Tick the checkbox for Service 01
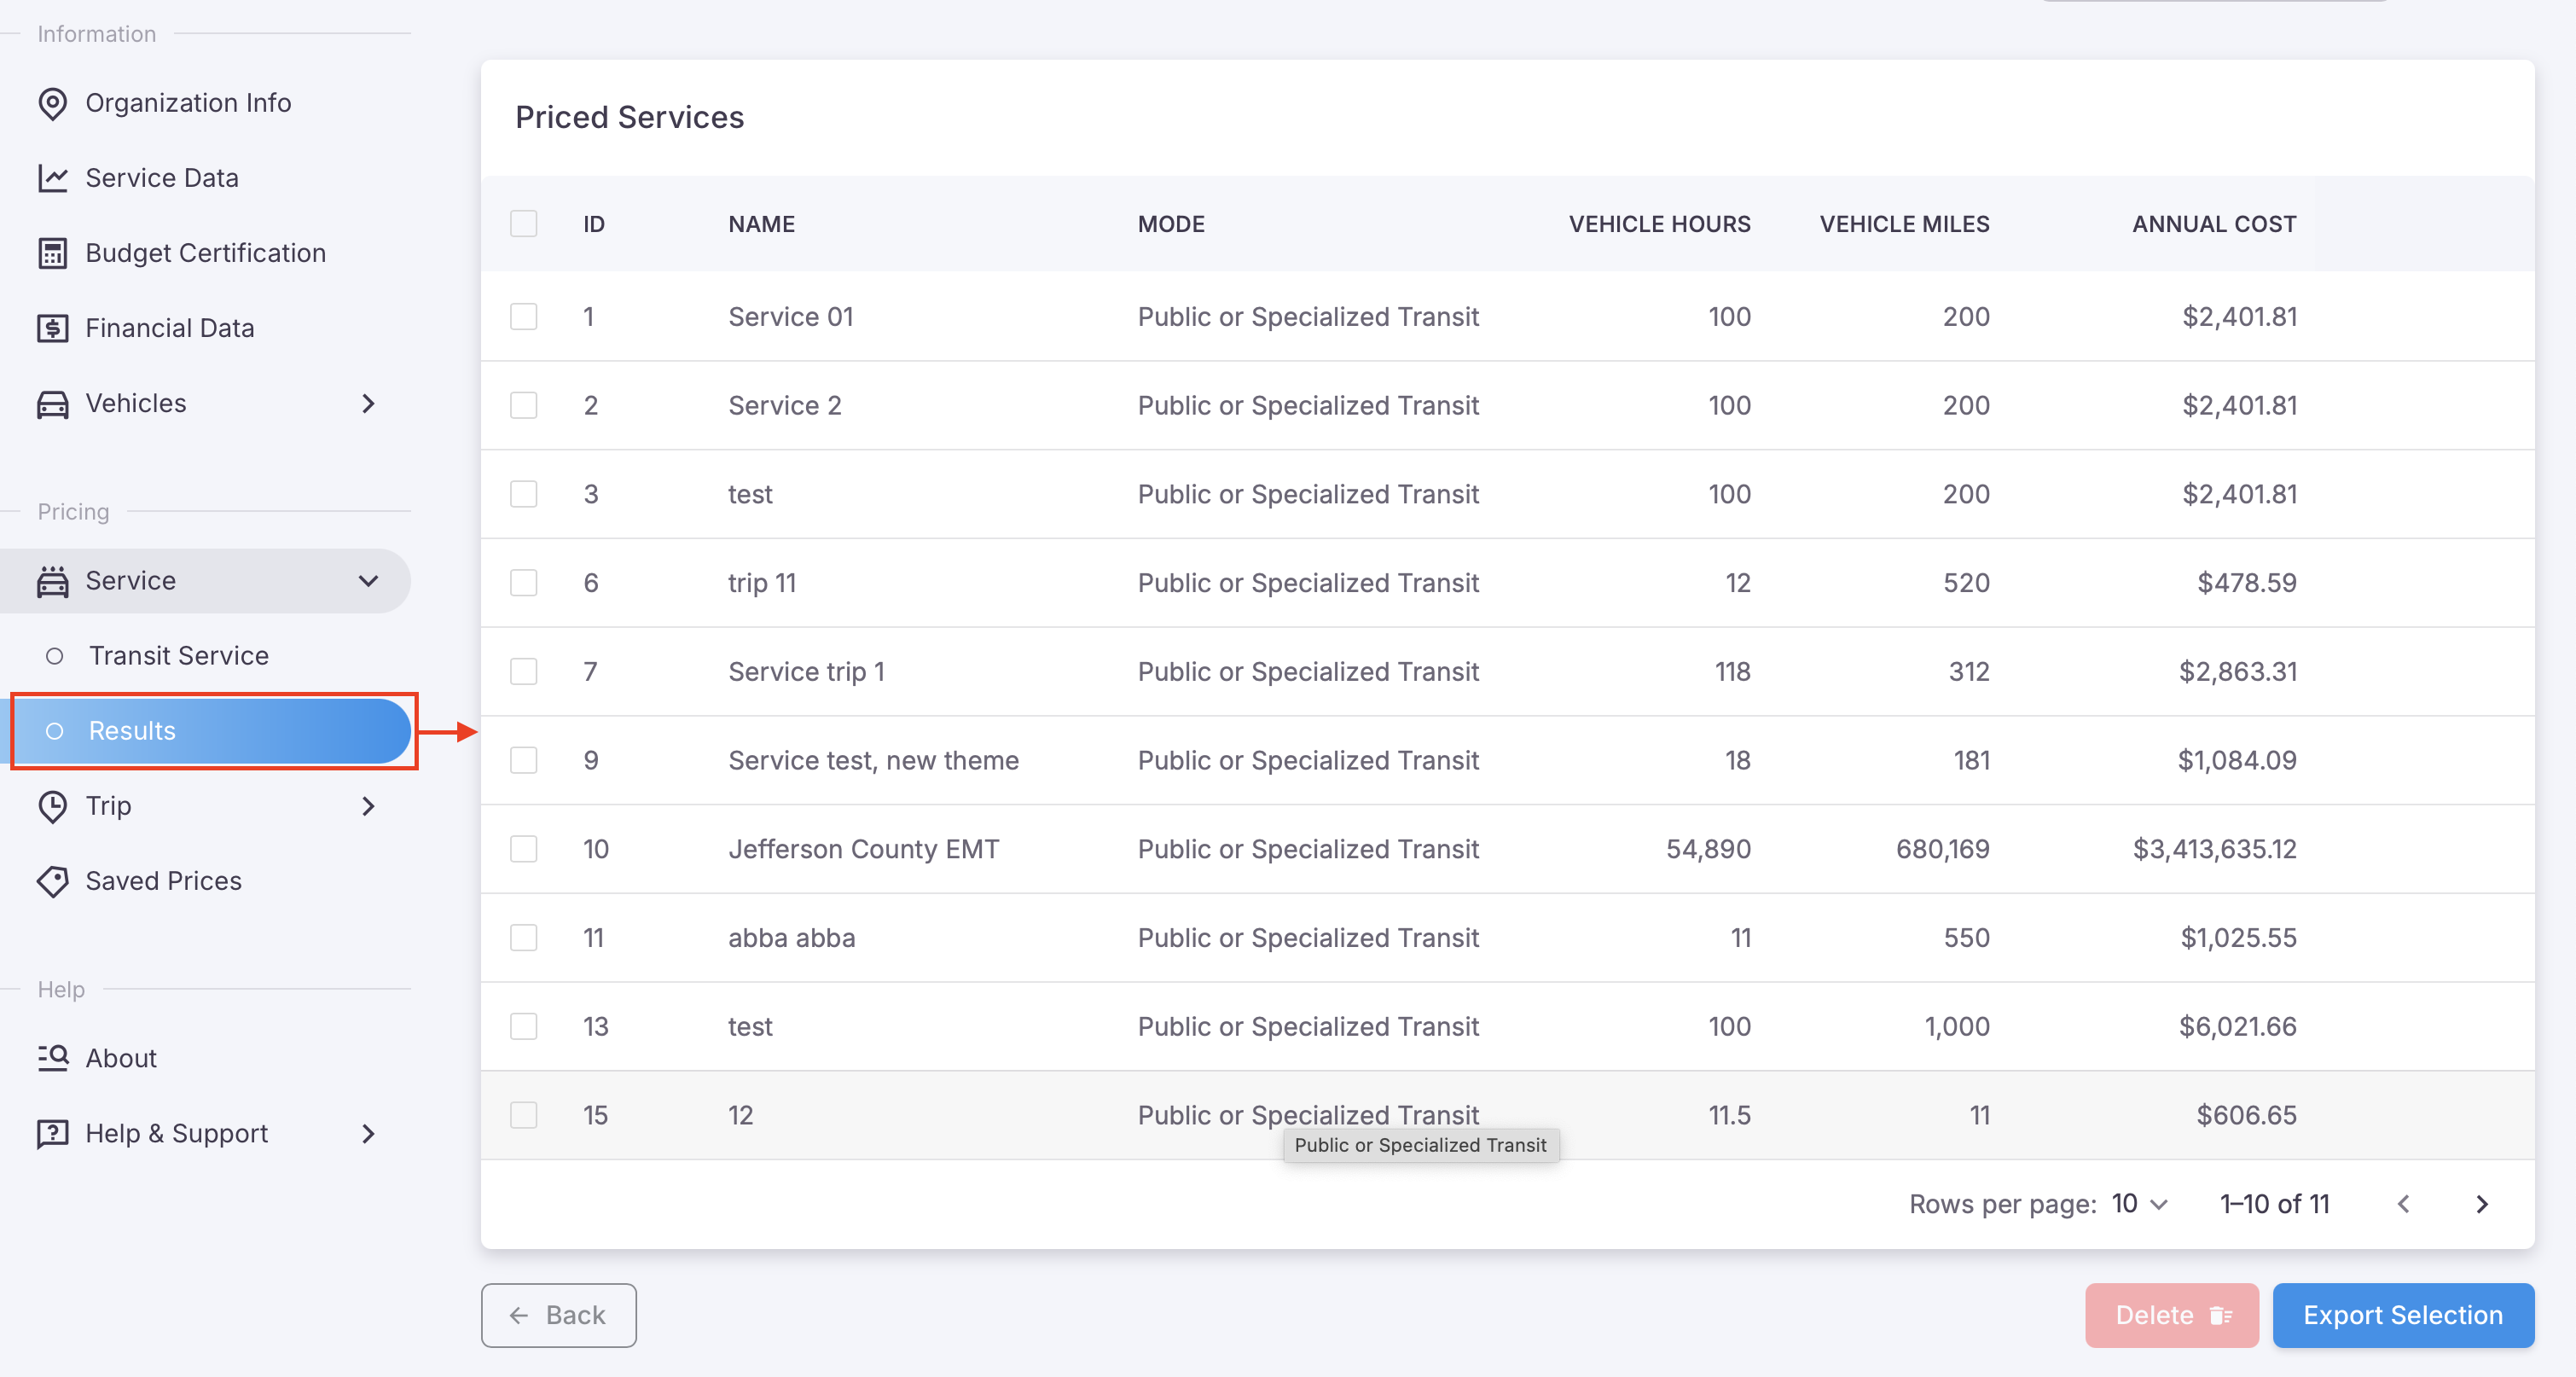 (x=523, y=317)
